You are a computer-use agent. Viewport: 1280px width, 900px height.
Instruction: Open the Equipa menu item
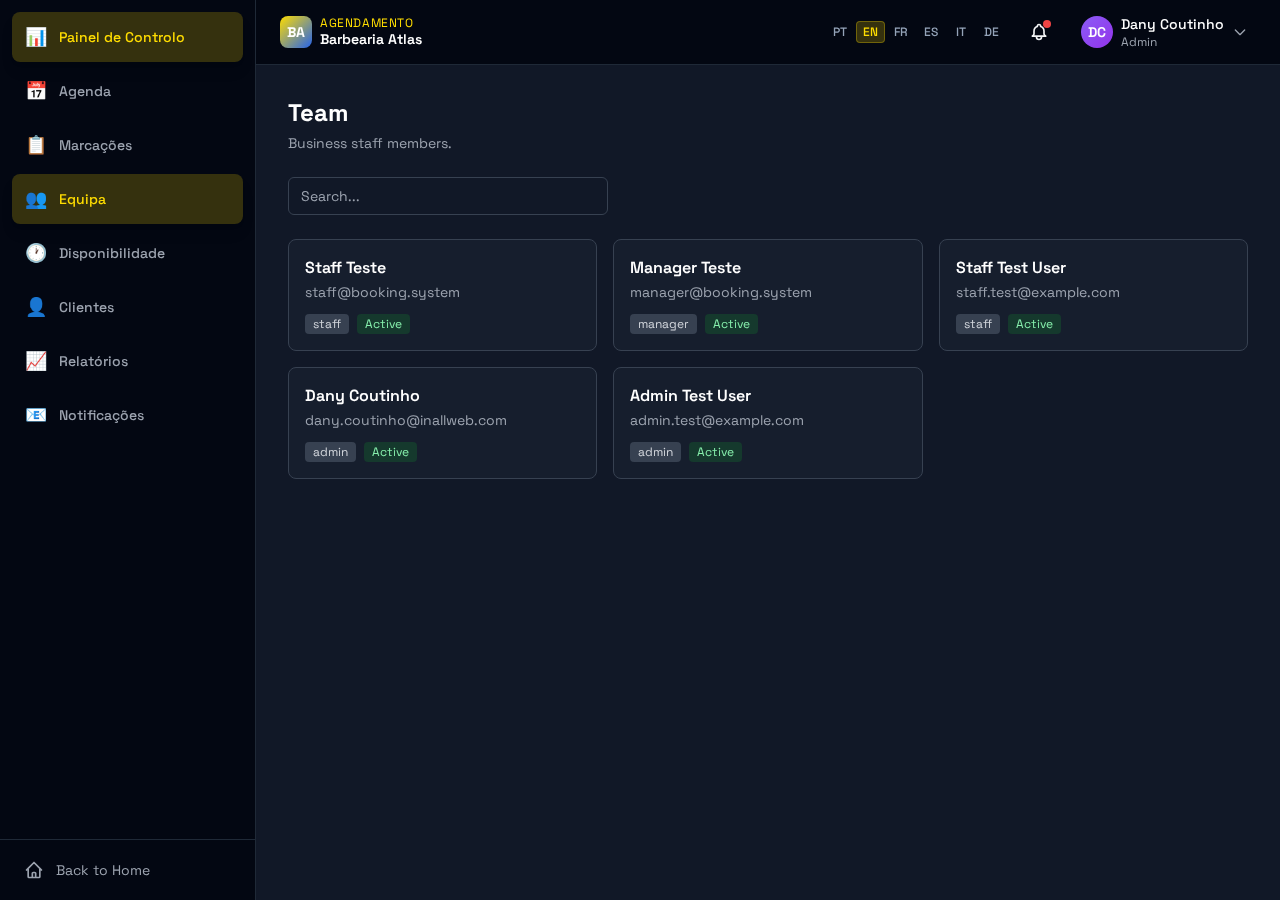coord(127,199)
